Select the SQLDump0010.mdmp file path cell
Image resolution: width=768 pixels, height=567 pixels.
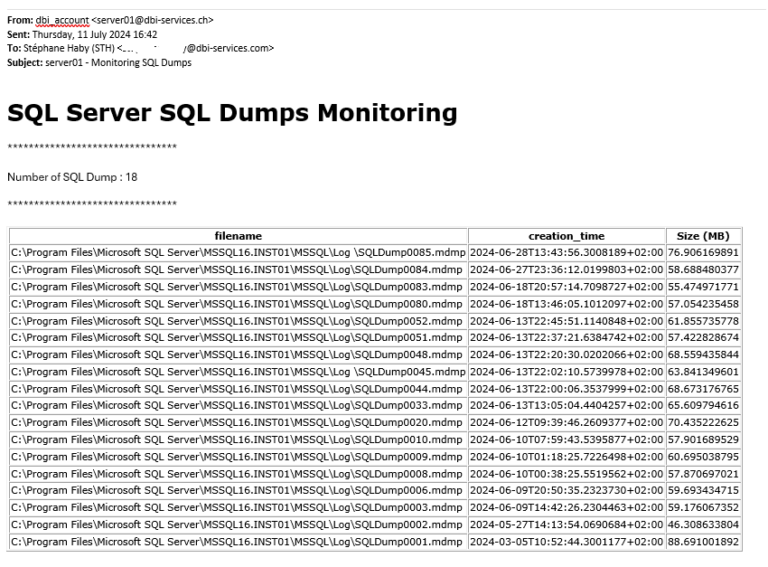coord(237,439)
